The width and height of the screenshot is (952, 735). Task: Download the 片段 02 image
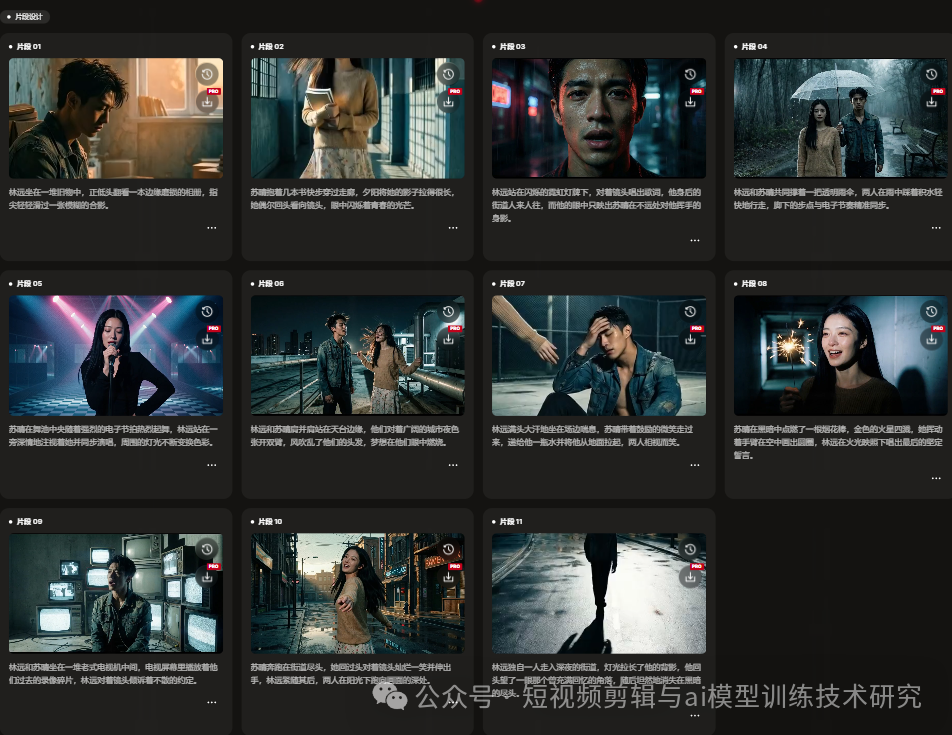[448, 102]
